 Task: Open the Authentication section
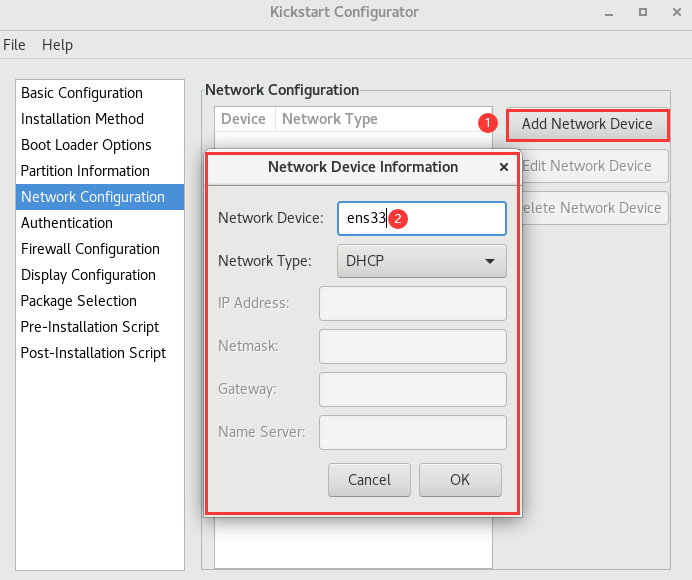tap(100, 223)
